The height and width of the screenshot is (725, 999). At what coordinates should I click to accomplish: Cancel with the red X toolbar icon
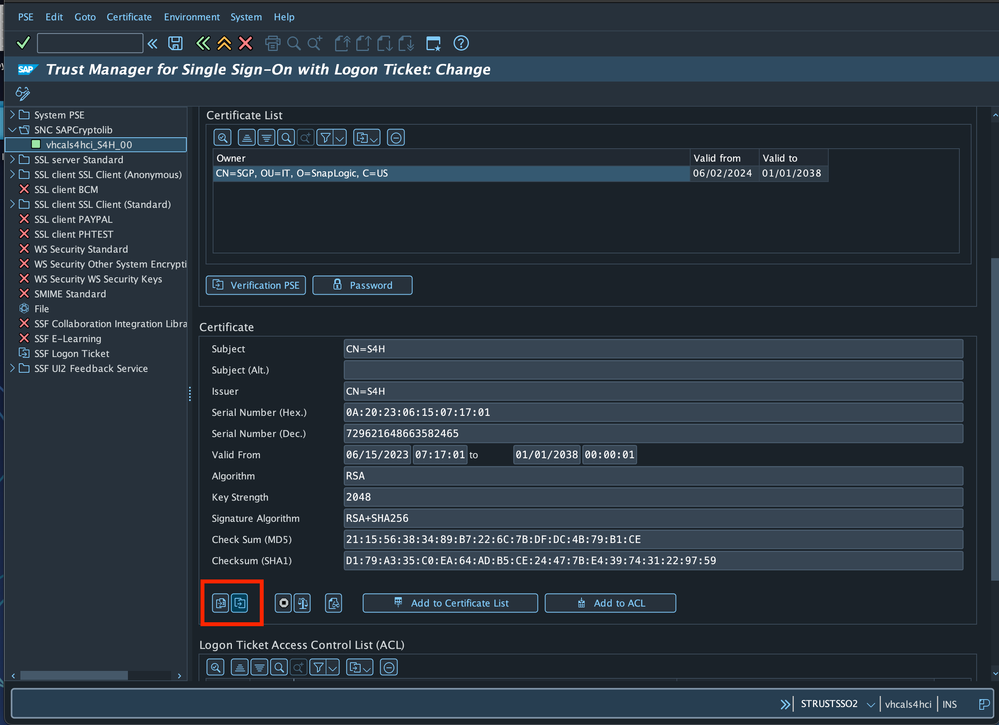pyautogui.click(x=245, y=43)
